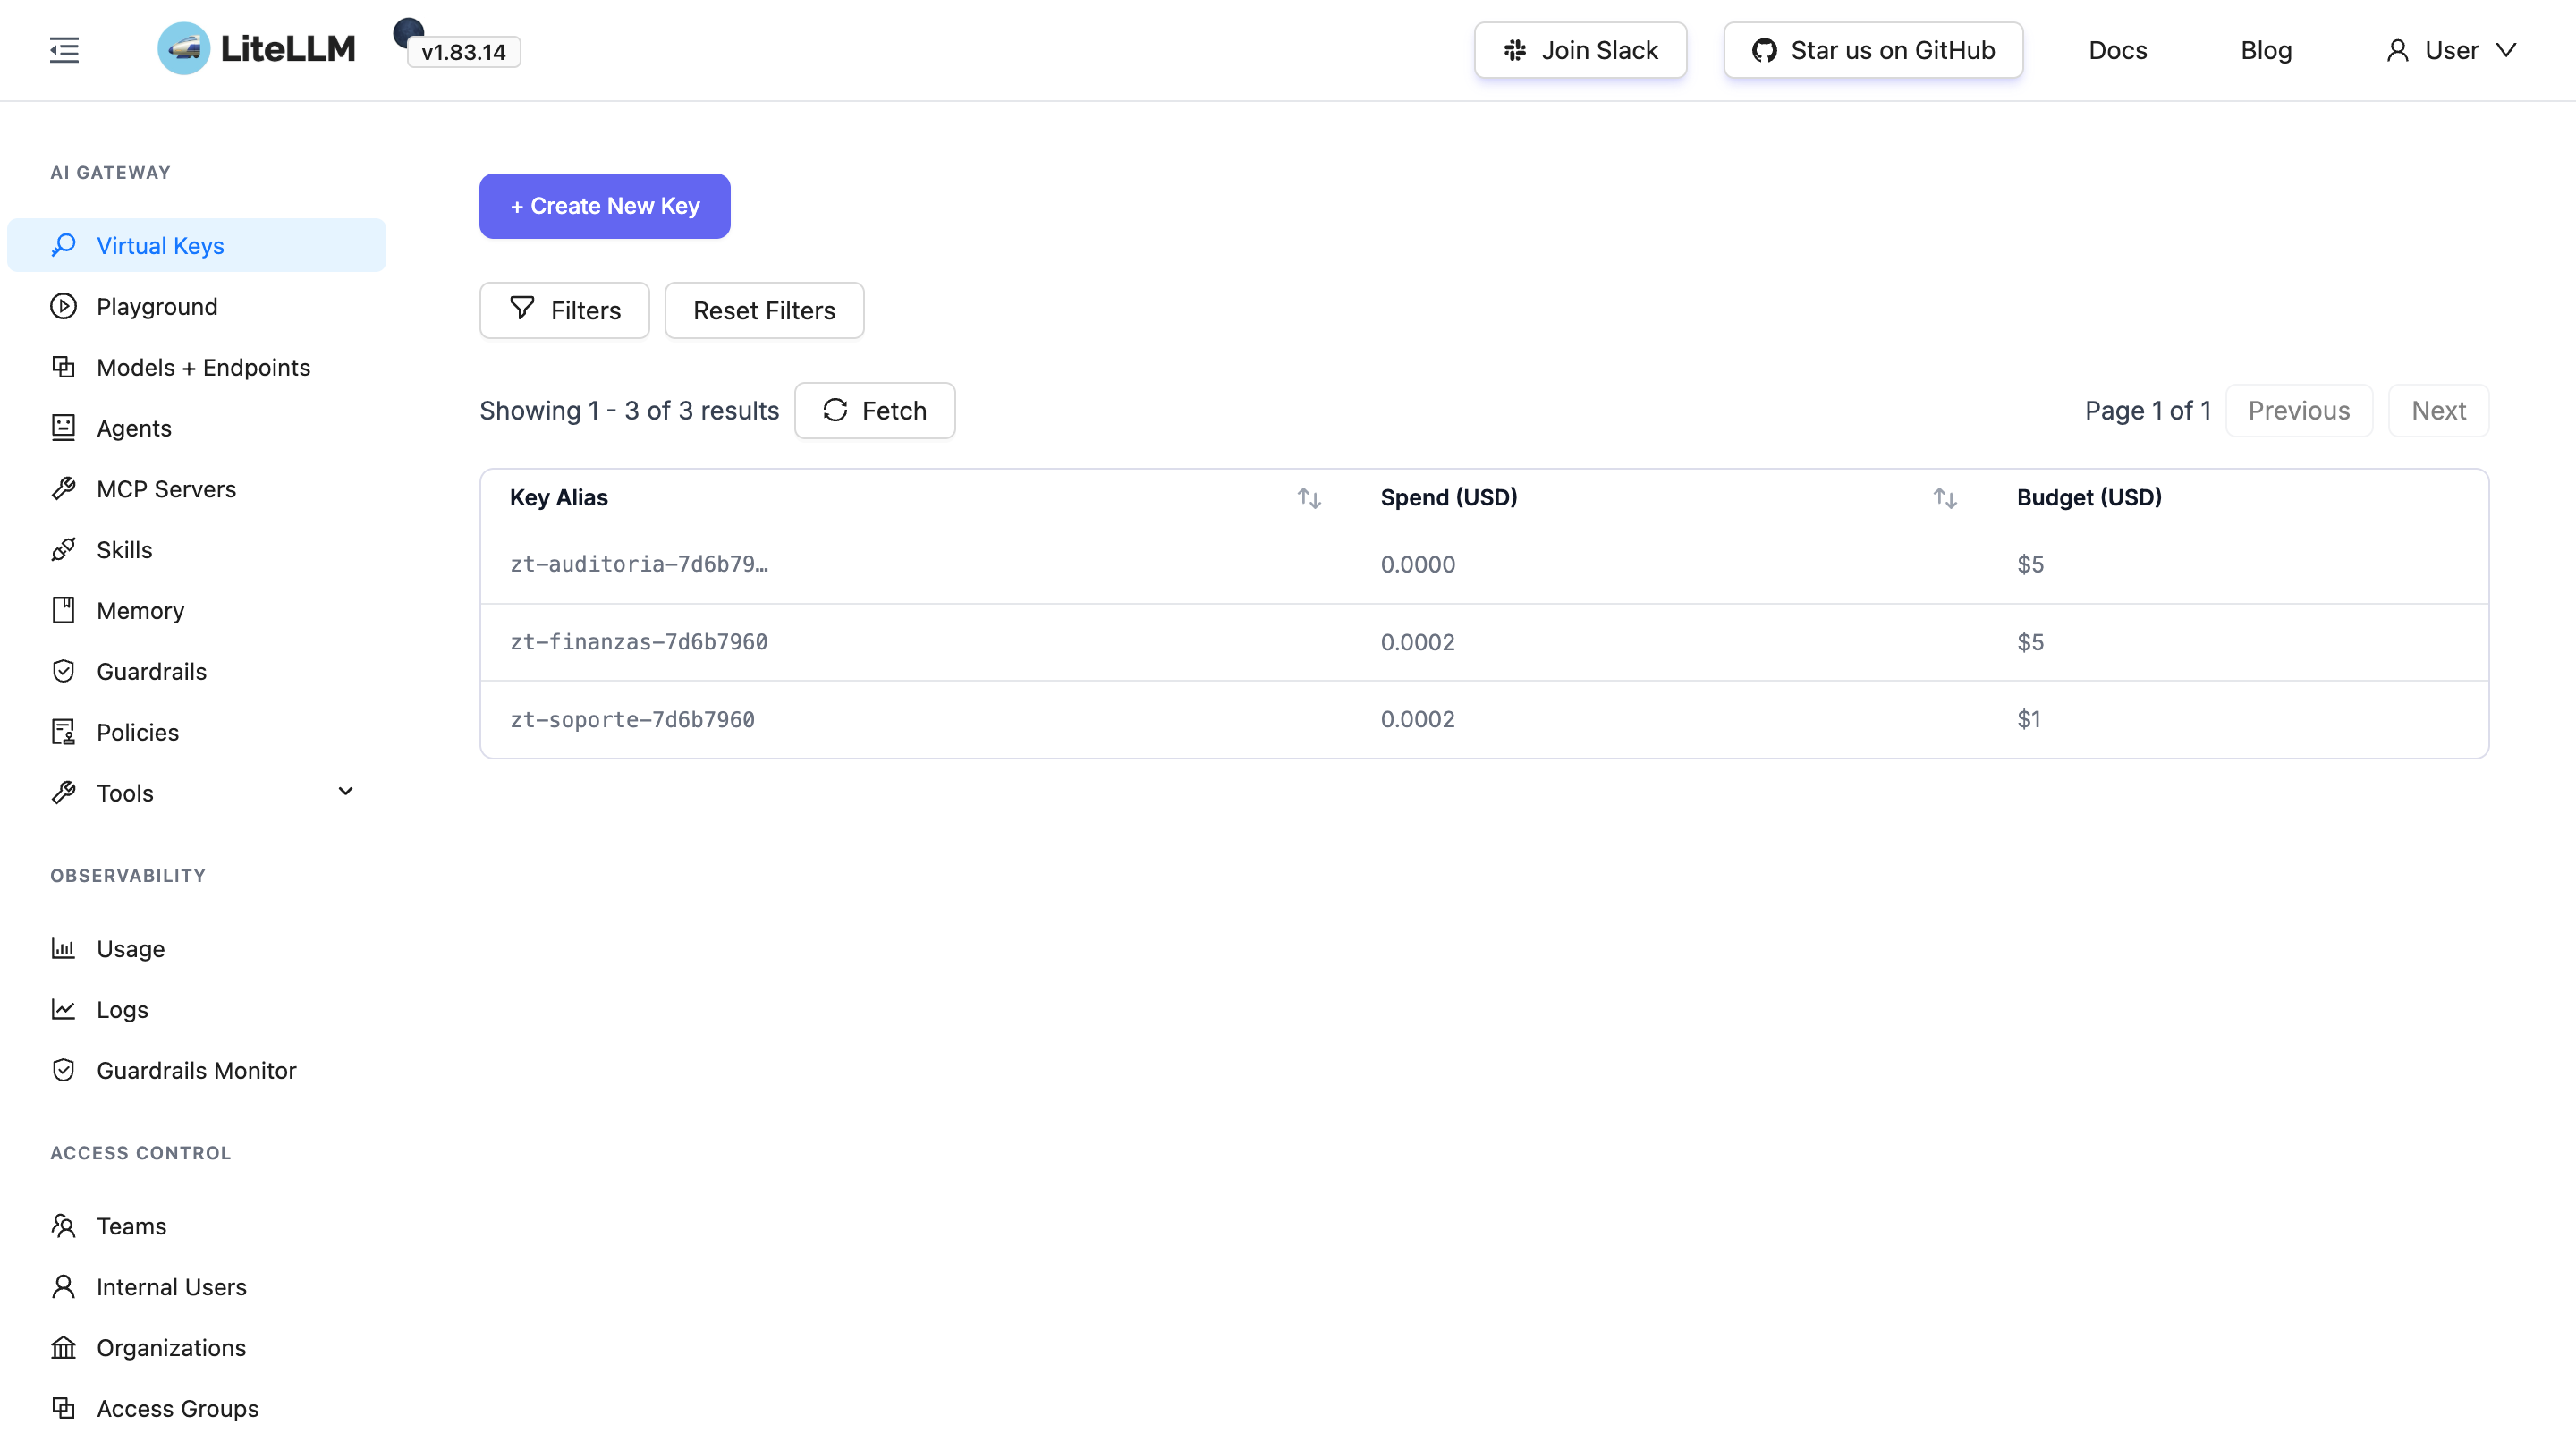Open the Blog link
Image resolution: width=2576 pixels, height=1442 pixels.
pyautogui.click(x=2266, y=50)
